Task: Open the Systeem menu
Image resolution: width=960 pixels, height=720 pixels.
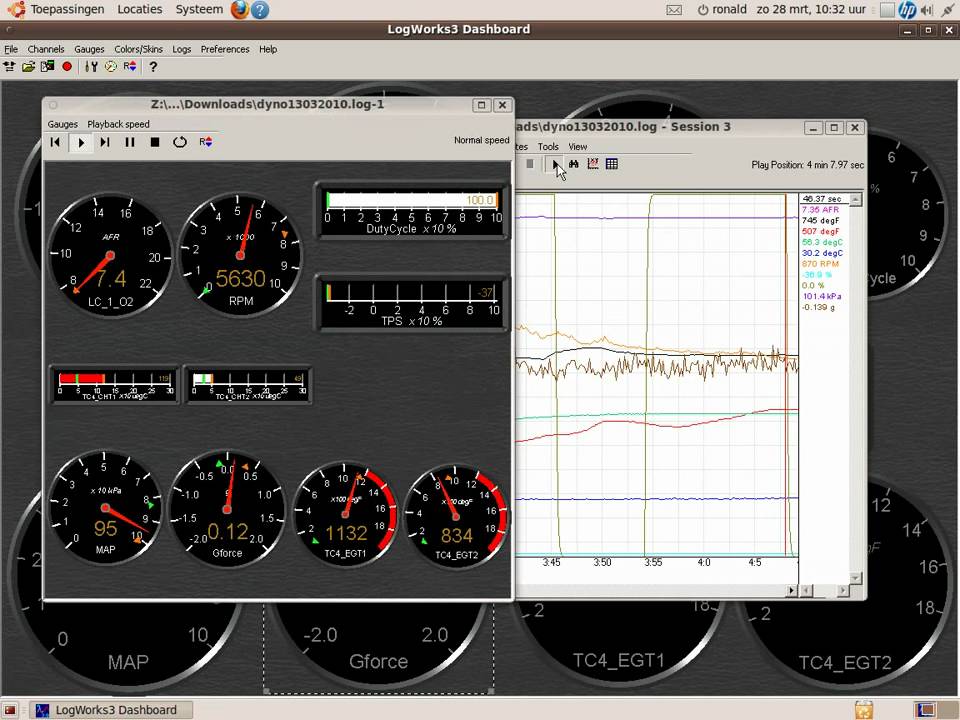Action: click(199, 9)
